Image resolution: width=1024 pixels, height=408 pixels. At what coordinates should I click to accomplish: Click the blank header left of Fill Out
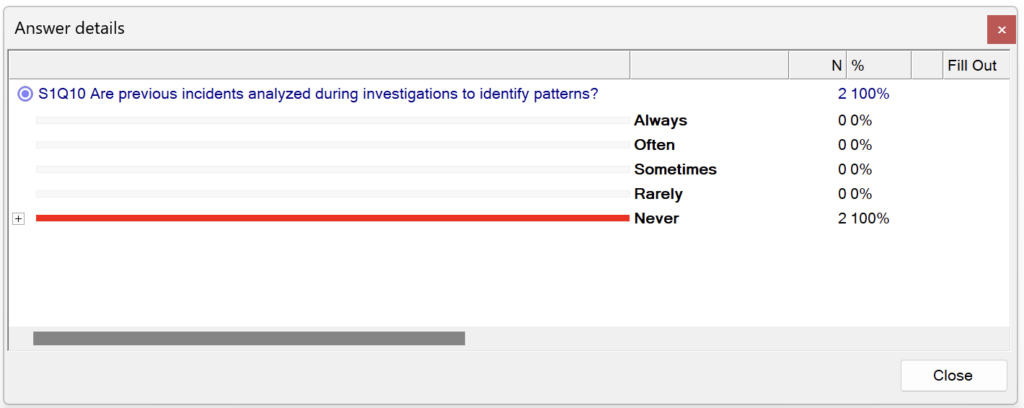point(926,65)
